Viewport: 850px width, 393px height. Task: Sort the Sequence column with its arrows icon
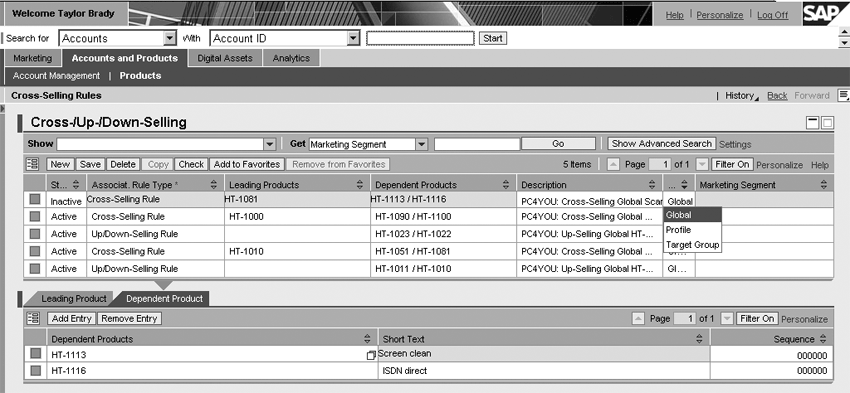pos(823,339)
